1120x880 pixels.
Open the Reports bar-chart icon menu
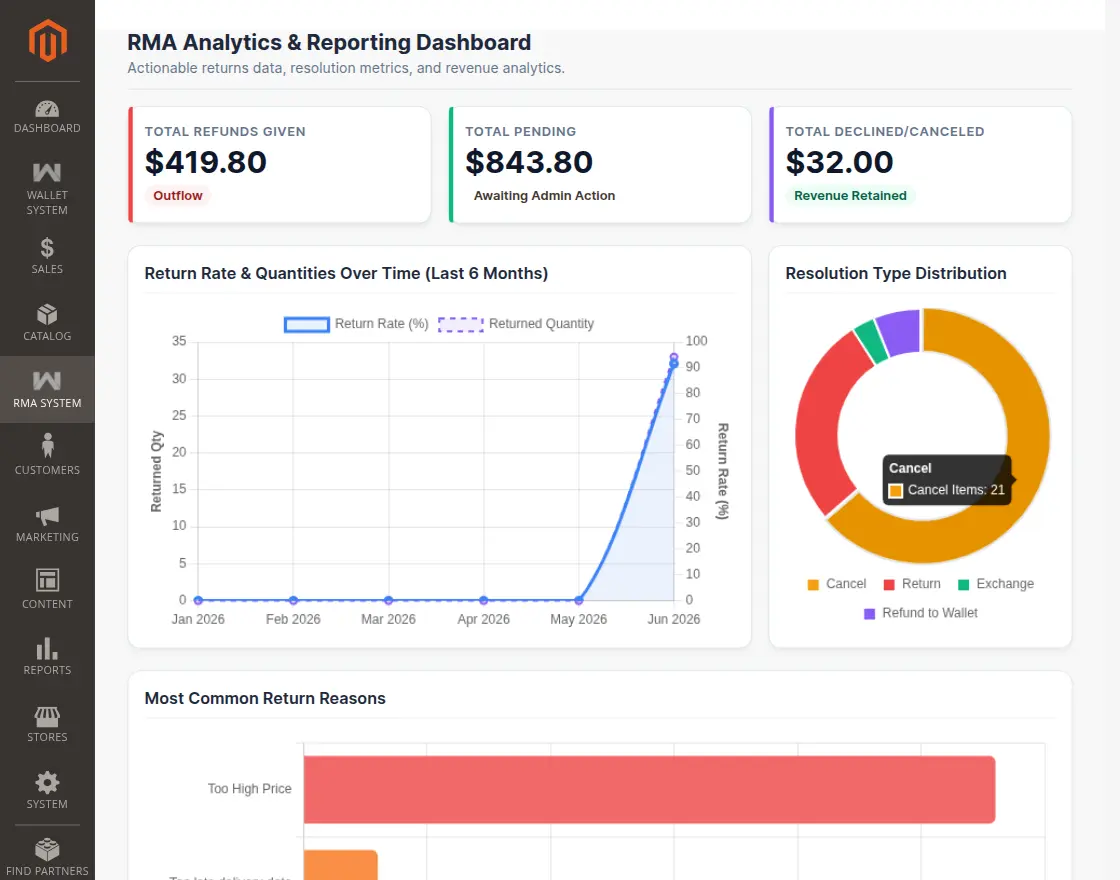(47, 649)
